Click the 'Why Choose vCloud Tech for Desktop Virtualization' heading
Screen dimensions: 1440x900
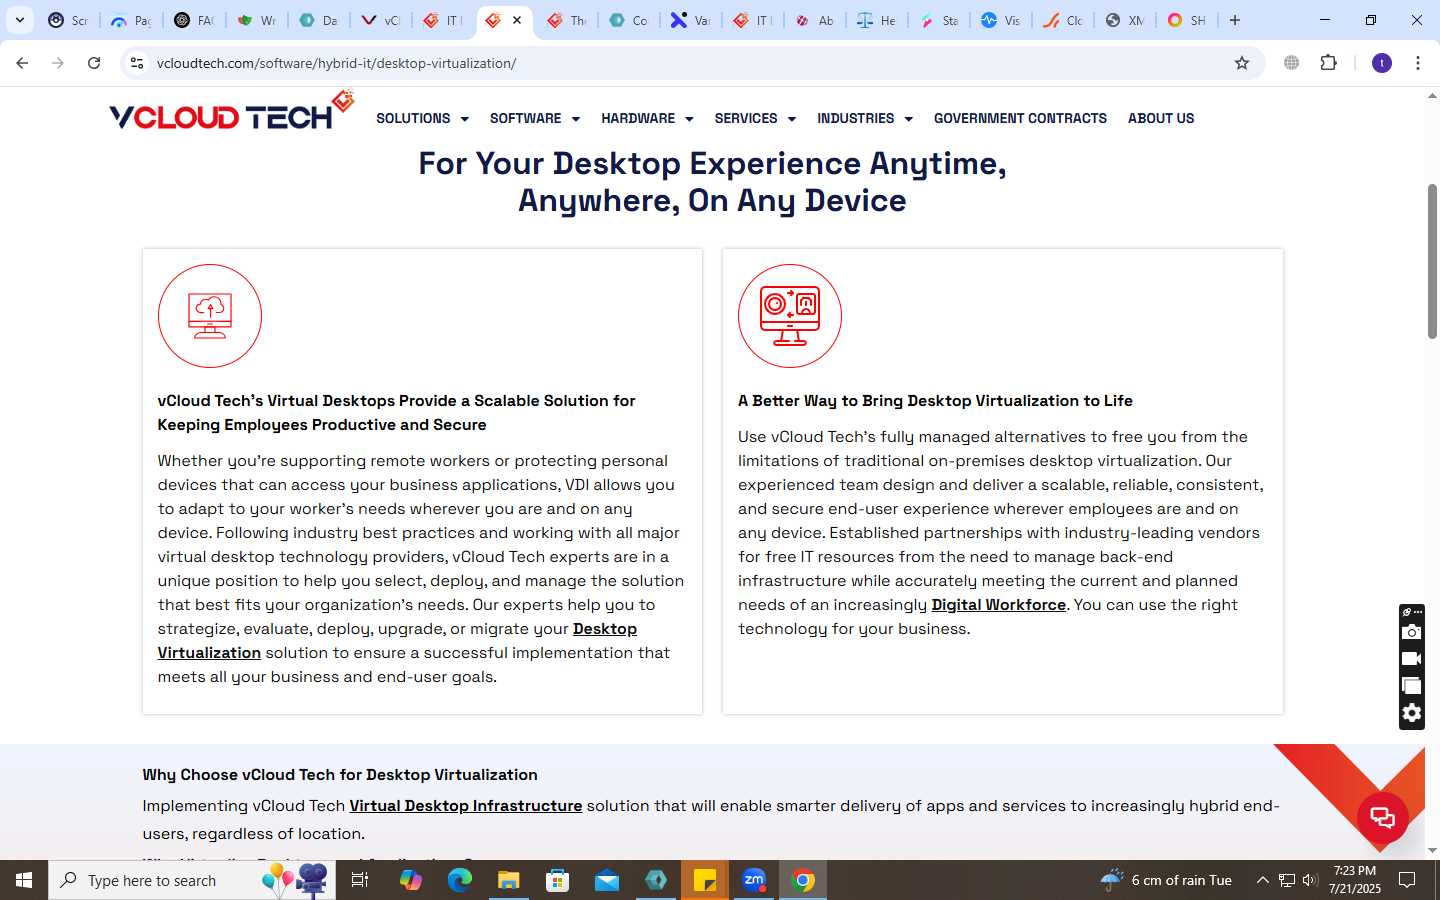coord(340,775)
